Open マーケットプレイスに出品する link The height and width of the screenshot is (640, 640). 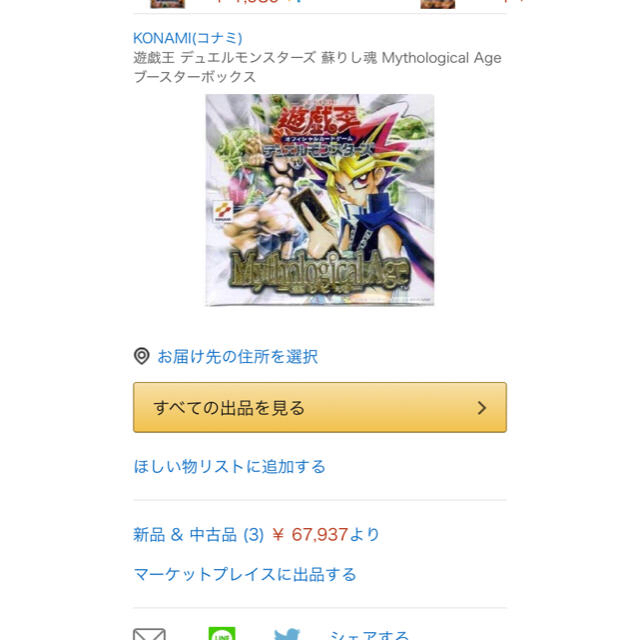245,574
